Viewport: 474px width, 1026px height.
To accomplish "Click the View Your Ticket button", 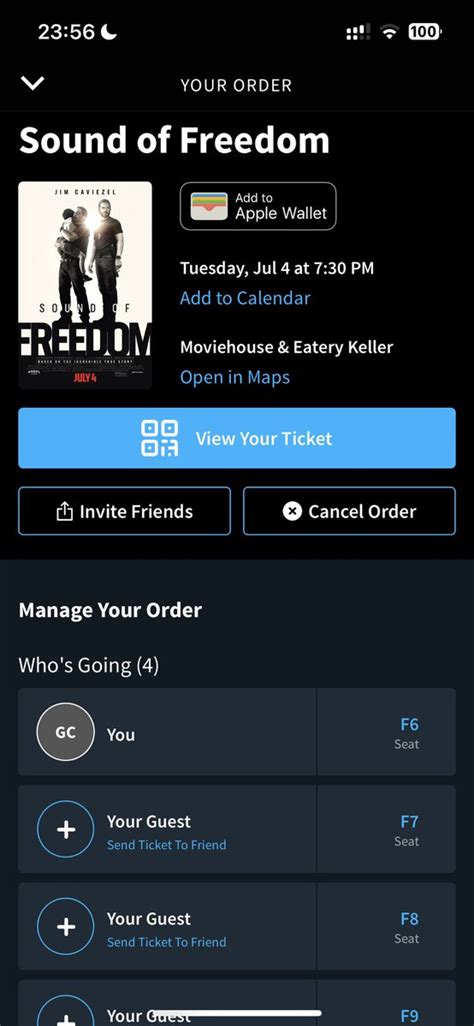I will [237, 438].
